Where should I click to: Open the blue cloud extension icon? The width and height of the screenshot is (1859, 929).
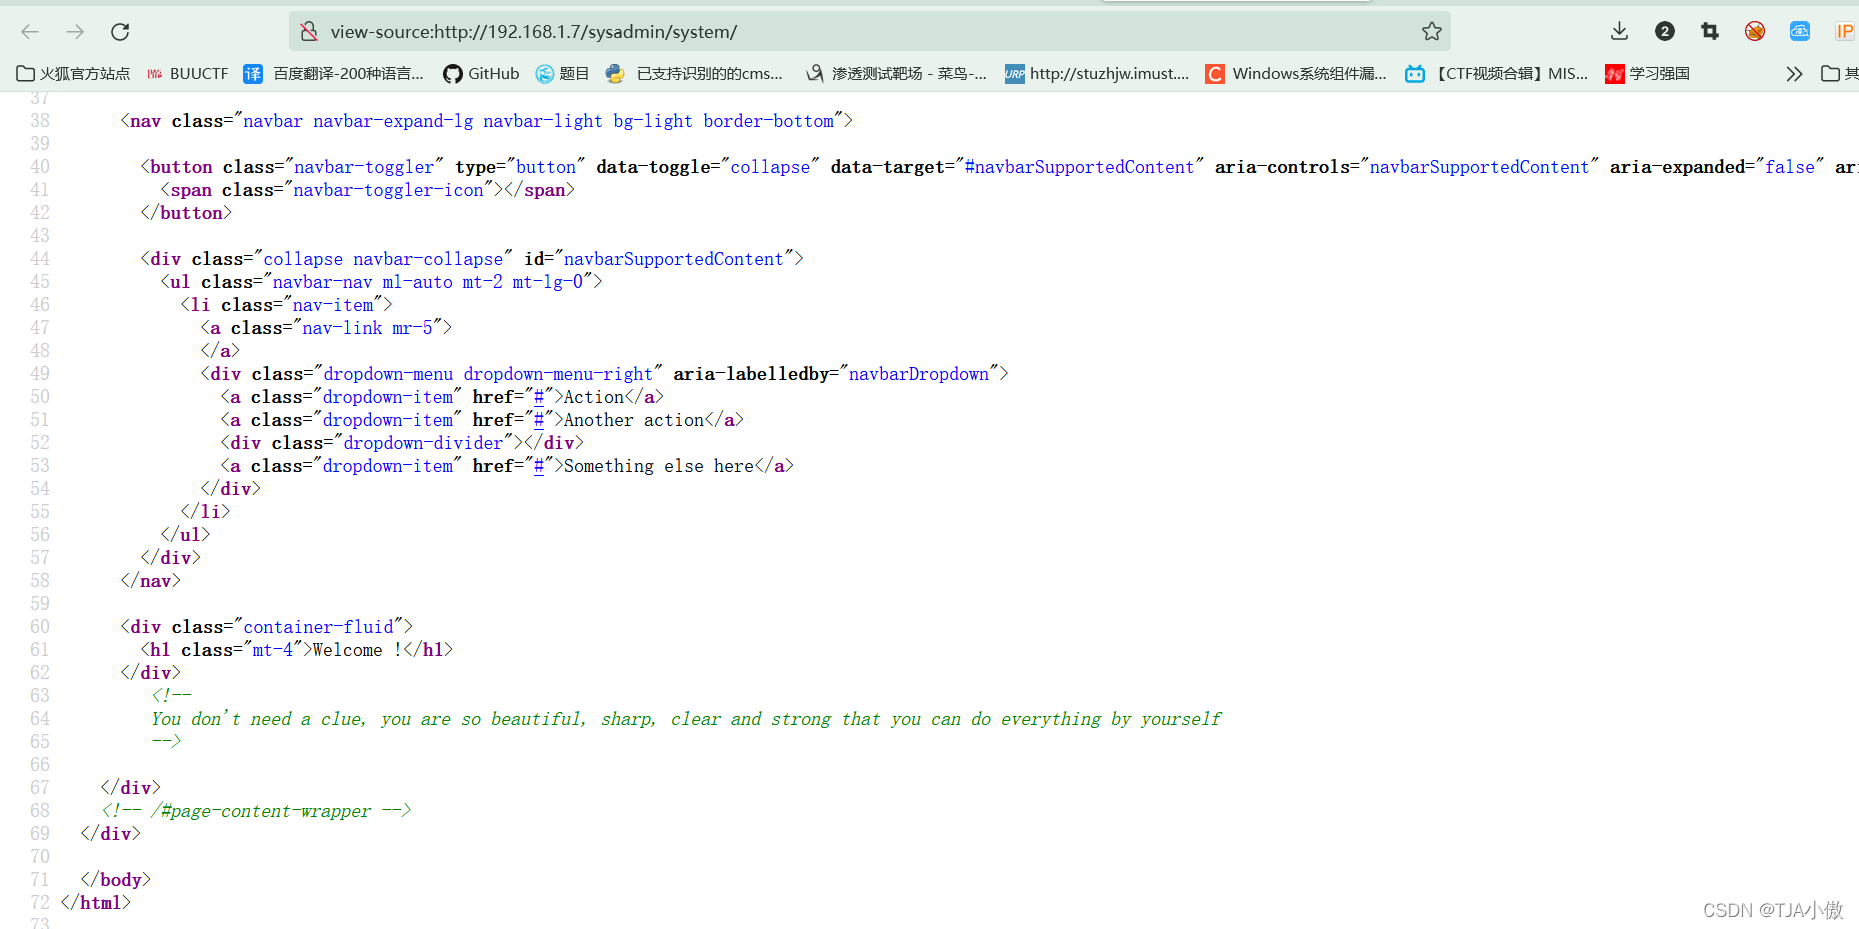click(x=1800, y=31)
